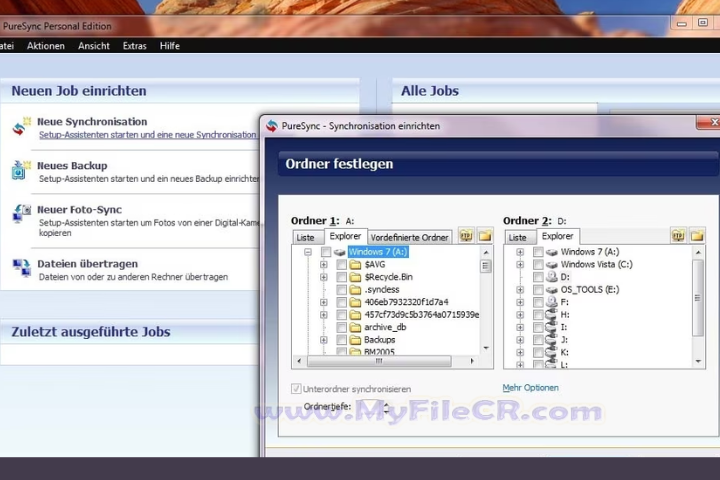Click the browse folder icon in Ordner 2
This screenshot has height=480, width=720.
point(697,236)
